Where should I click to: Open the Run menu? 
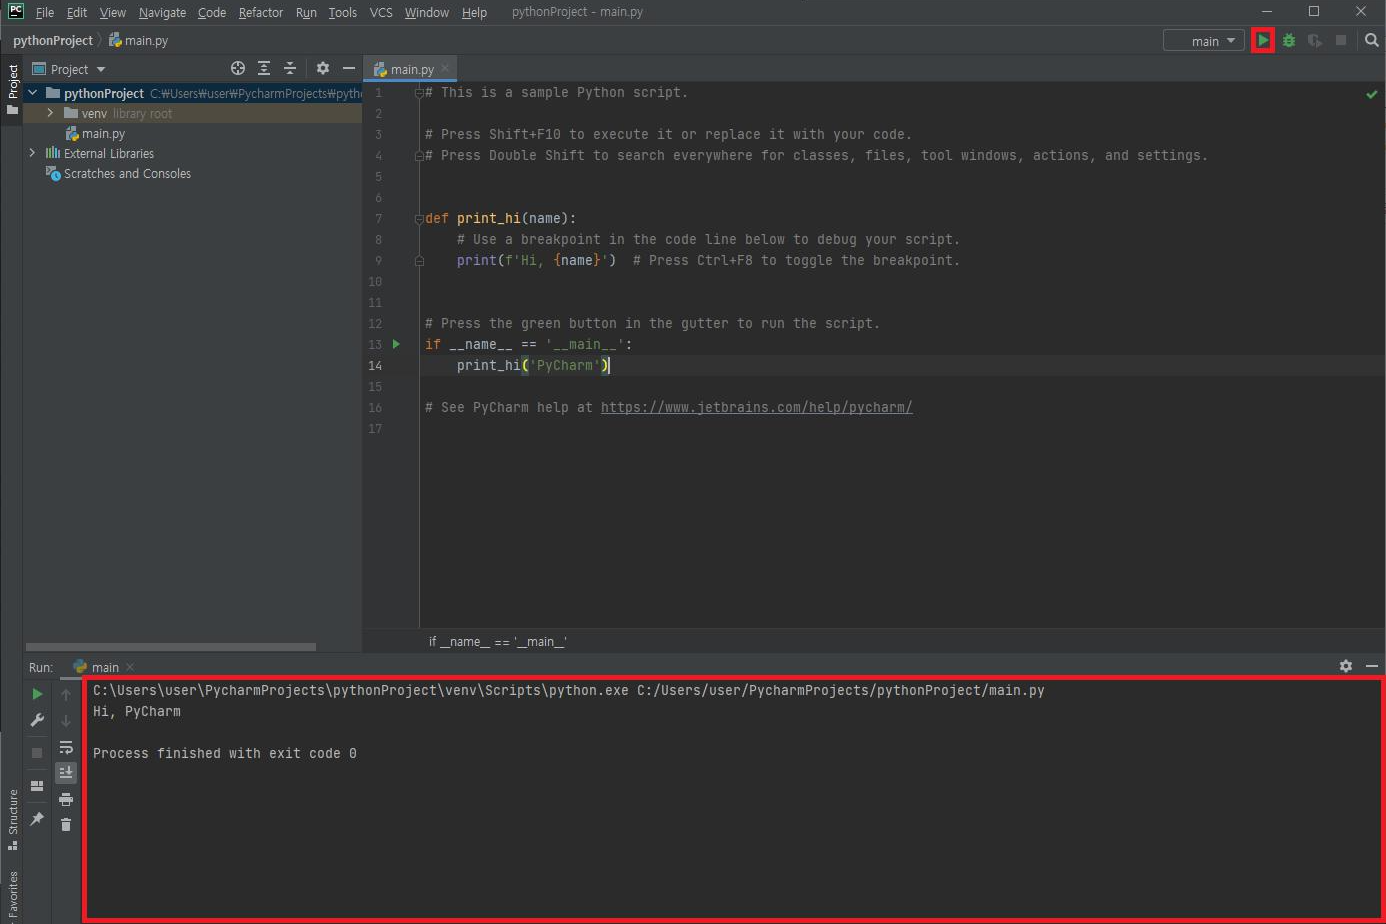click(x=306, y=12)
